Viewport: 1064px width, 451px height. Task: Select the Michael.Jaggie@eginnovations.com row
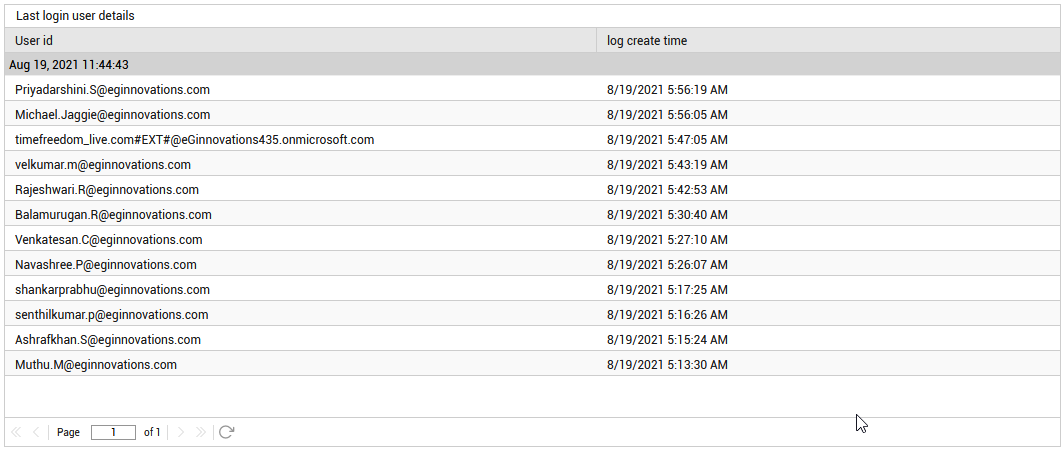[532, 115]
